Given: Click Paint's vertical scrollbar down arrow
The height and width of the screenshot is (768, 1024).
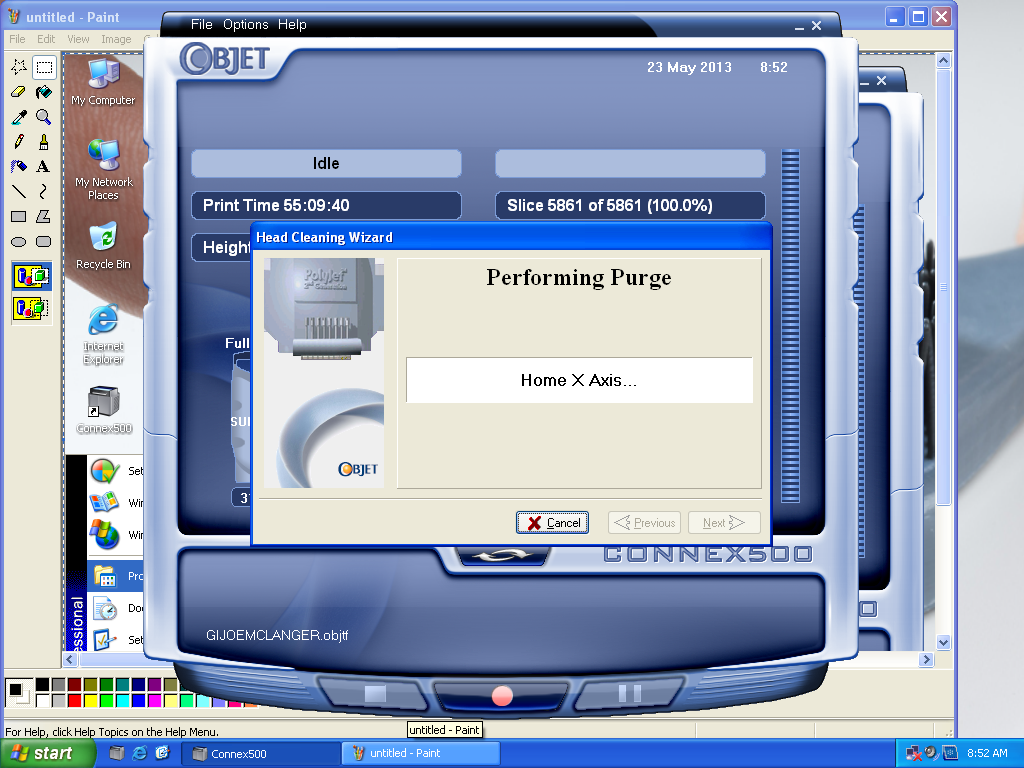Looking at the screenshot, I should click(943, 643).
